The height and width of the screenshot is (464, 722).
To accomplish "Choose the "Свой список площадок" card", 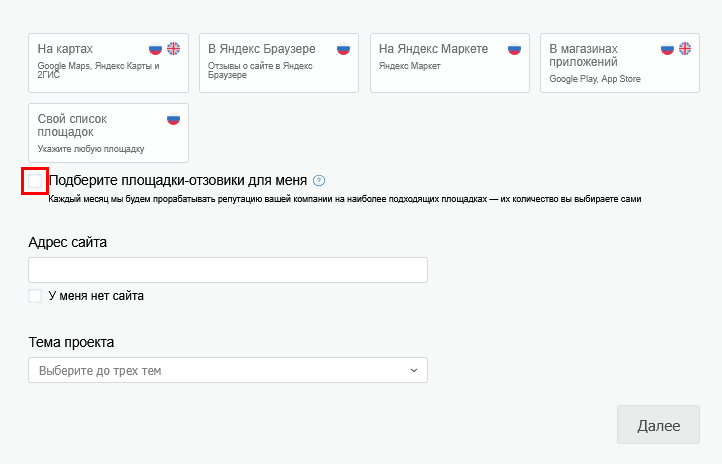I will [108, 133].
